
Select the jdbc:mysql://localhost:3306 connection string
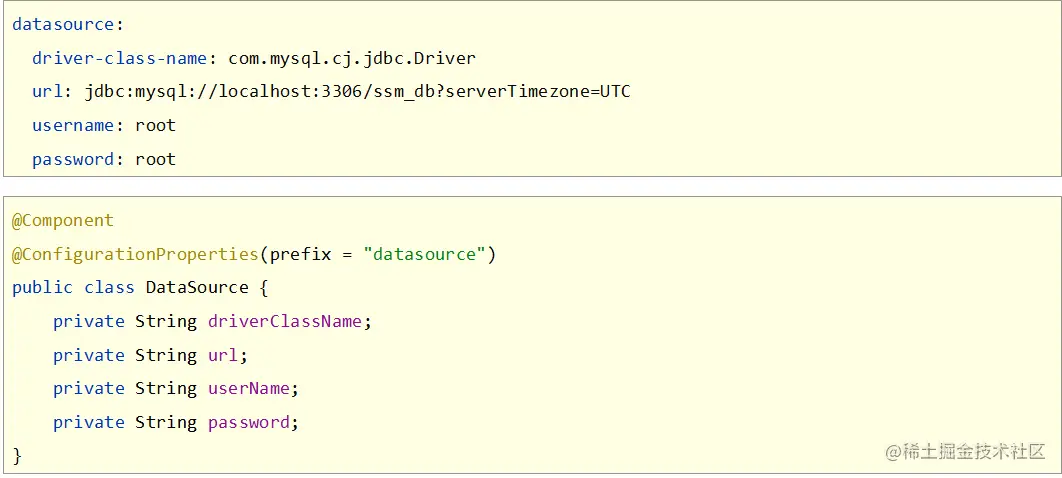click(x=358, y=92)
